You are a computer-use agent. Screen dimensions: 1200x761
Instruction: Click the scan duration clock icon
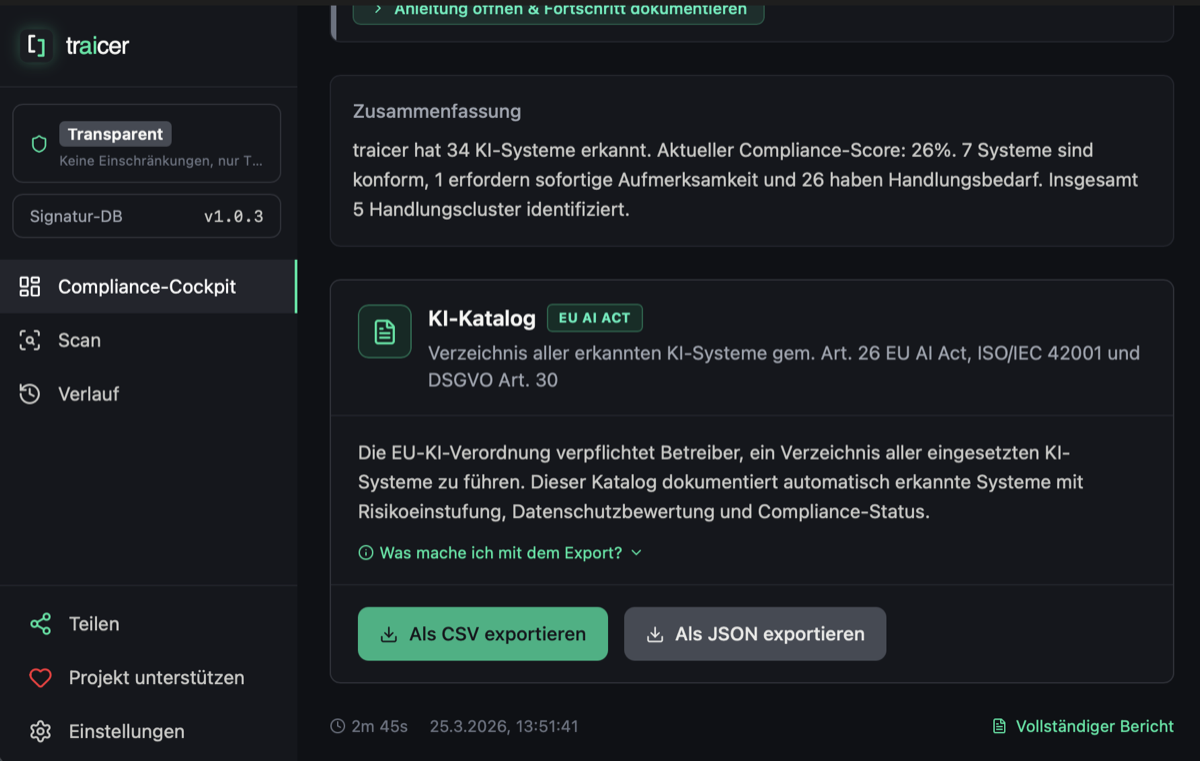tap(337, 726)
